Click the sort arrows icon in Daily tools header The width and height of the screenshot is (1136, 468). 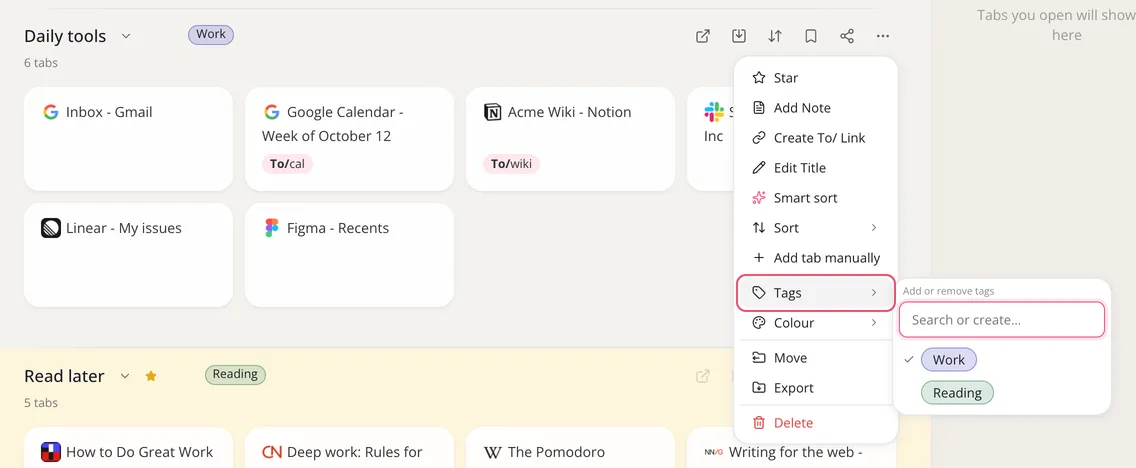774,36
